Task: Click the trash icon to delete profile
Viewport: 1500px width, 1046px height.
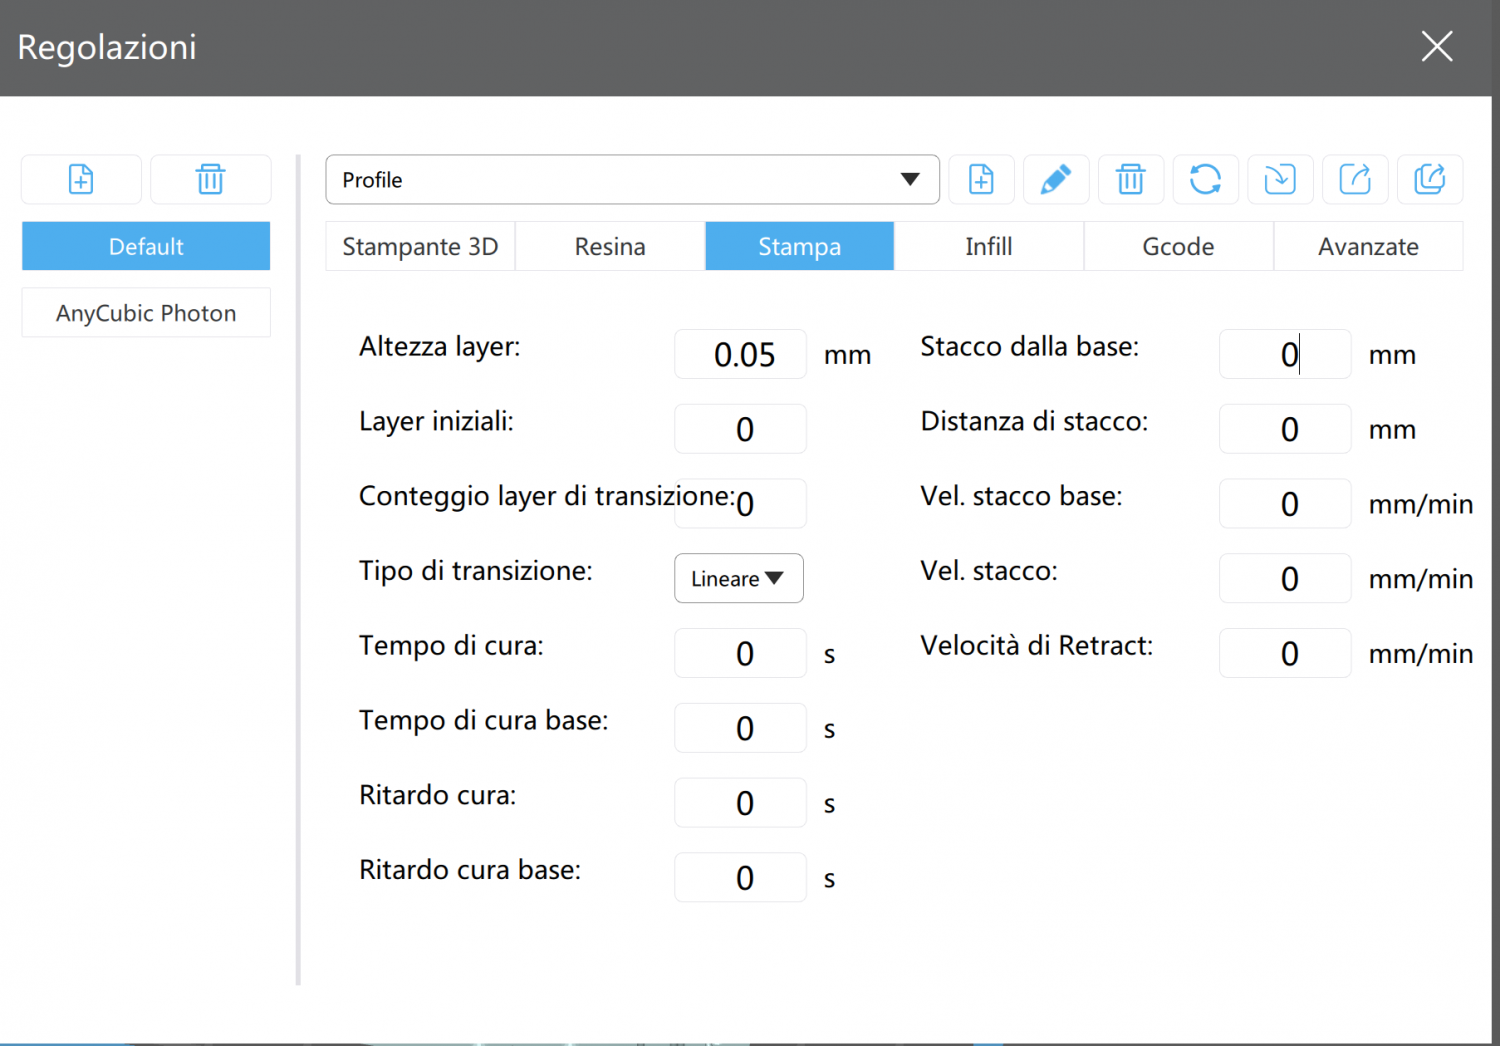Action: click(1130, 180)
